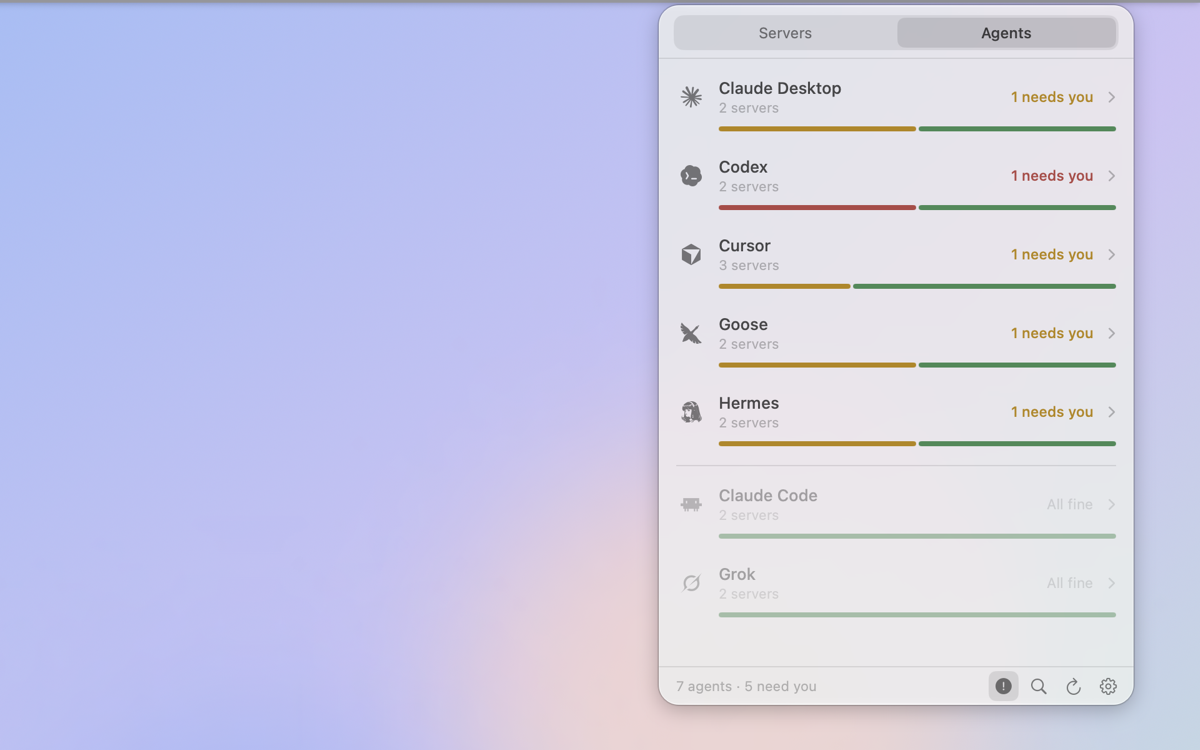
Task: Click the Cursor cube icon
Action: 691,254
